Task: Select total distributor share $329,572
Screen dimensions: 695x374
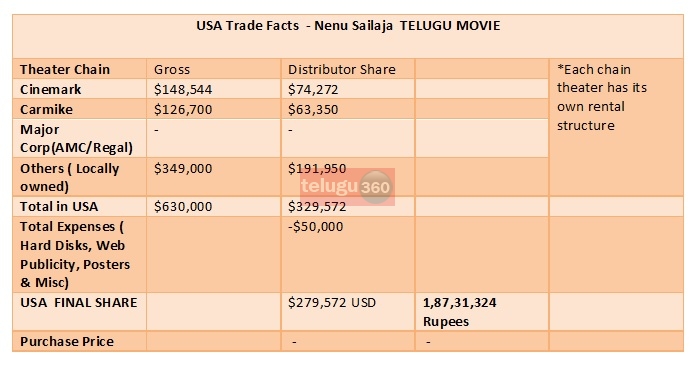Action: tap(317, 206)
